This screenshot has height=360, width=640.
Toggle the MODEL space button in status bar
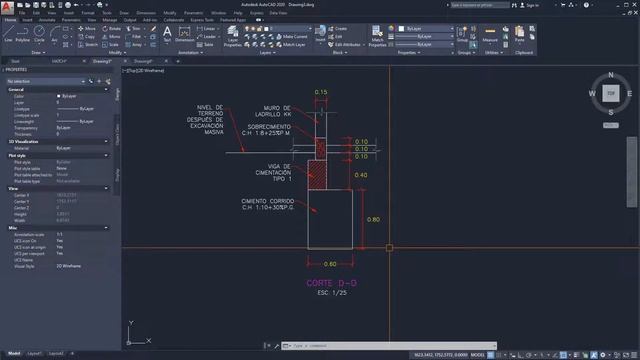[x=478, y=355]
